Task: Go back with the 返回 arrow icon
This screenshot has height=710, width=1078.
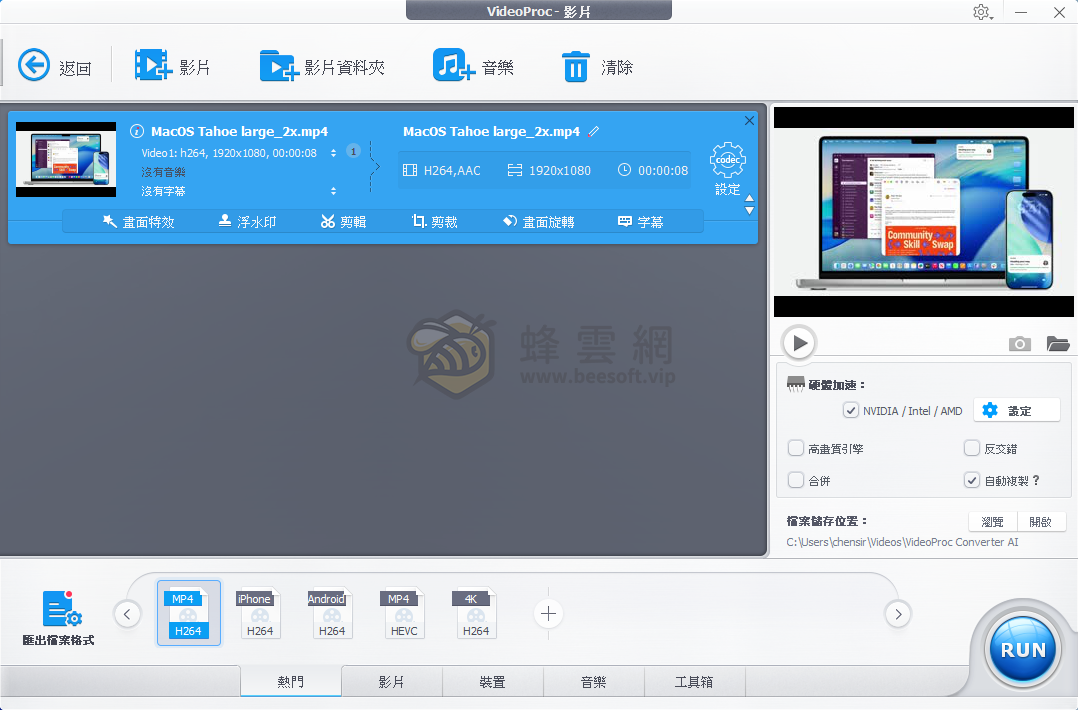Action: point(33,66)
